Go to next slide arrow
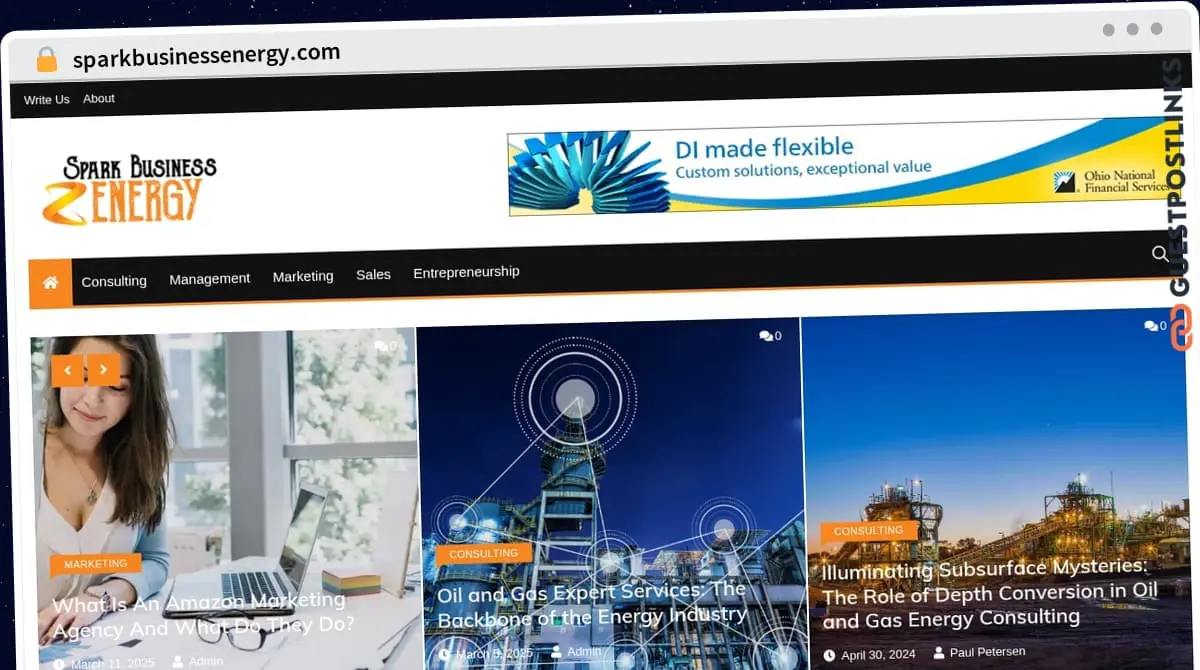This screenshot has height=670, width=1200. pyautogui.click(x=103, y=370)
